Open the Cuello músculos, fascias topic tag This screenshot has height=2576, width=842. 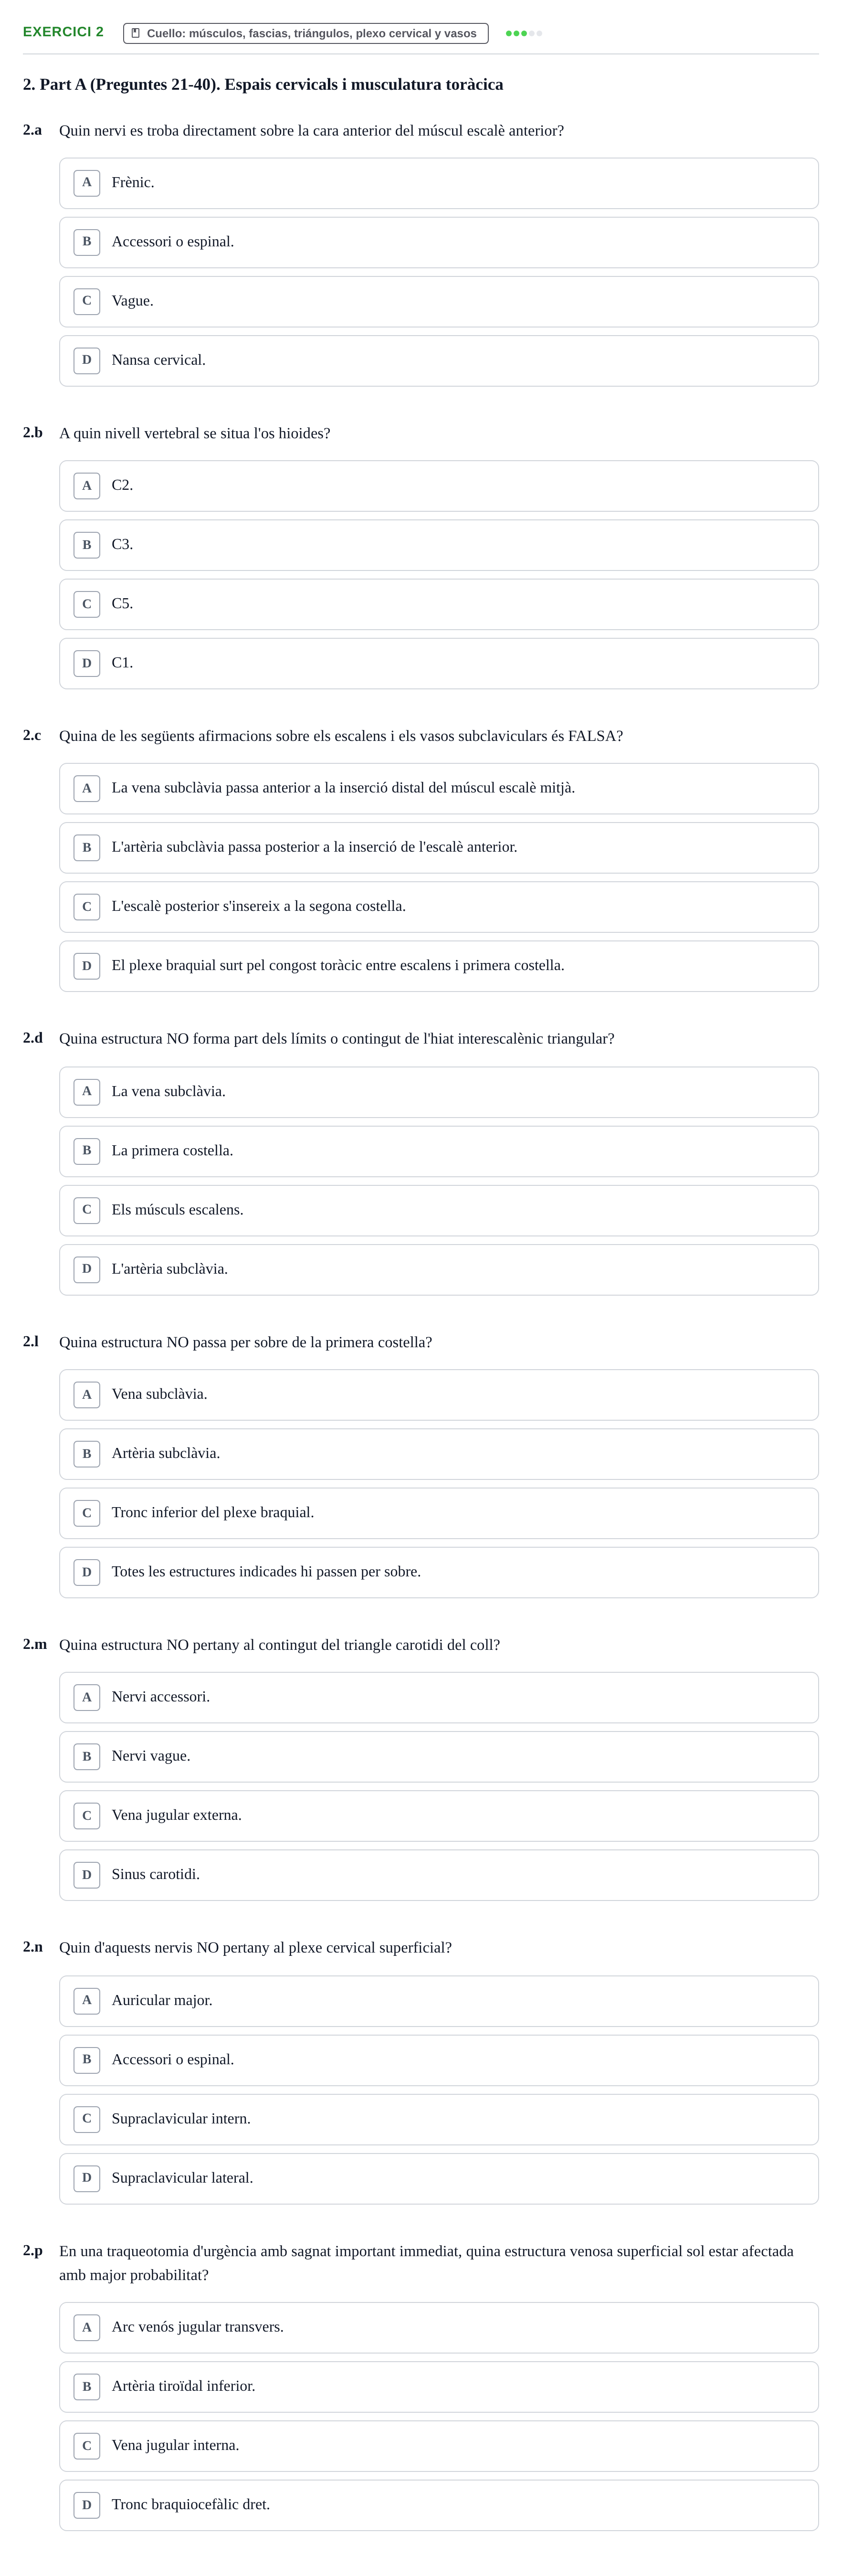(305, 33)
